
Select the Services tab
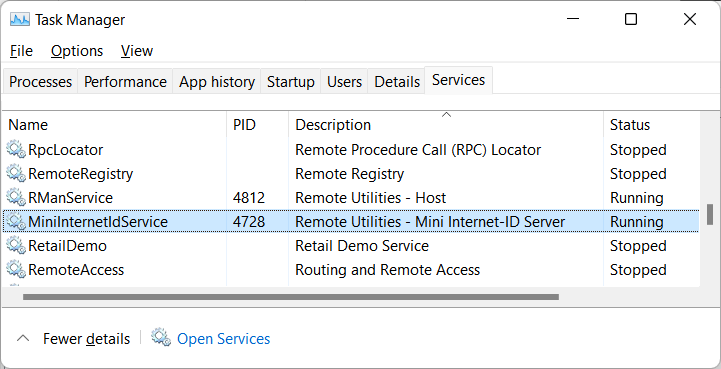pos(458,80)
